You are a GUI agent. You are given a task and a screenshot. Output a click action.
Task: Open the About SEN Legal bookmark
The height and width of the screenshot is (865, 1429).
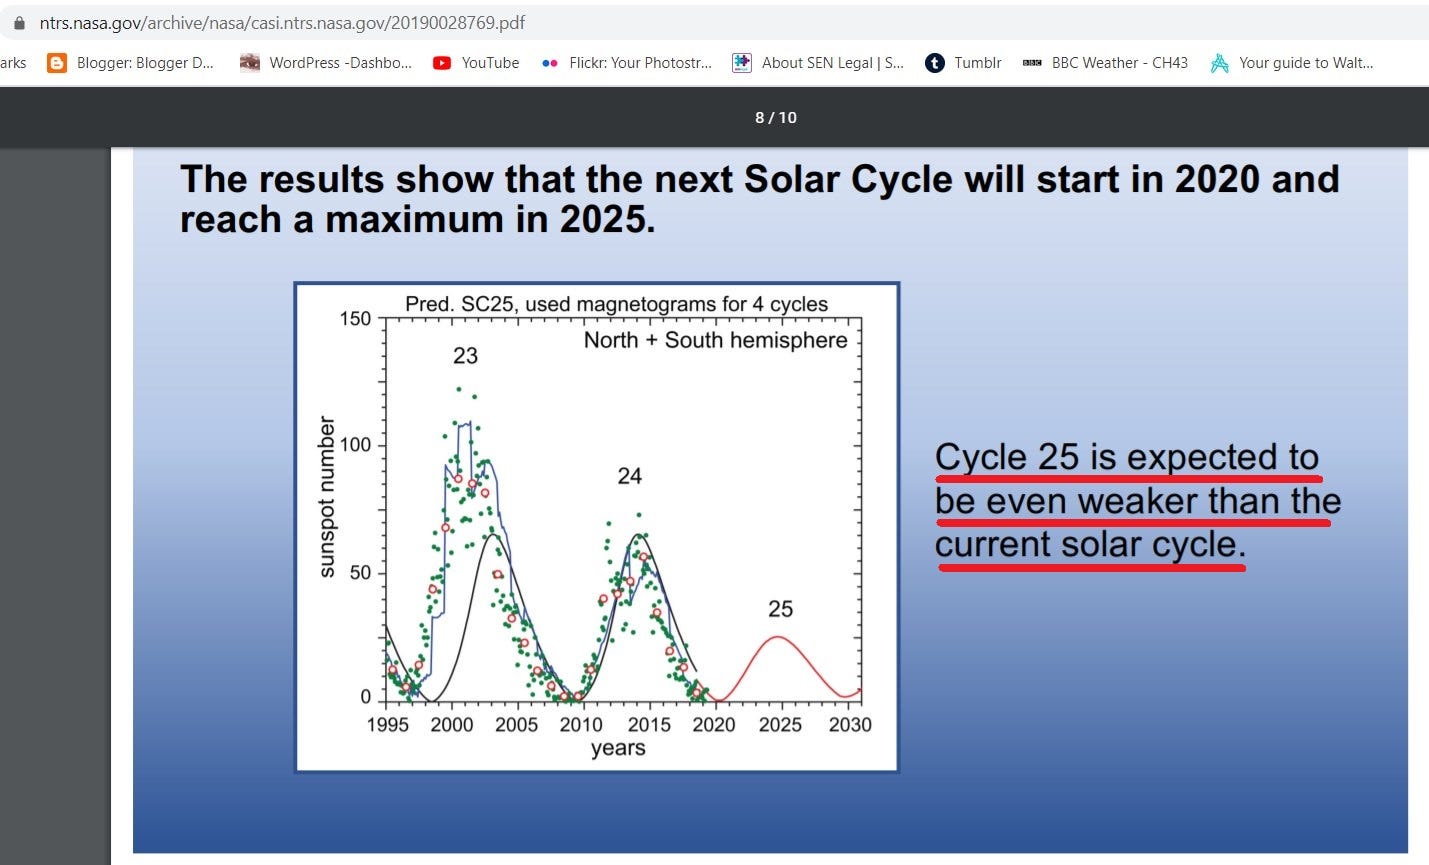(818, 62)
